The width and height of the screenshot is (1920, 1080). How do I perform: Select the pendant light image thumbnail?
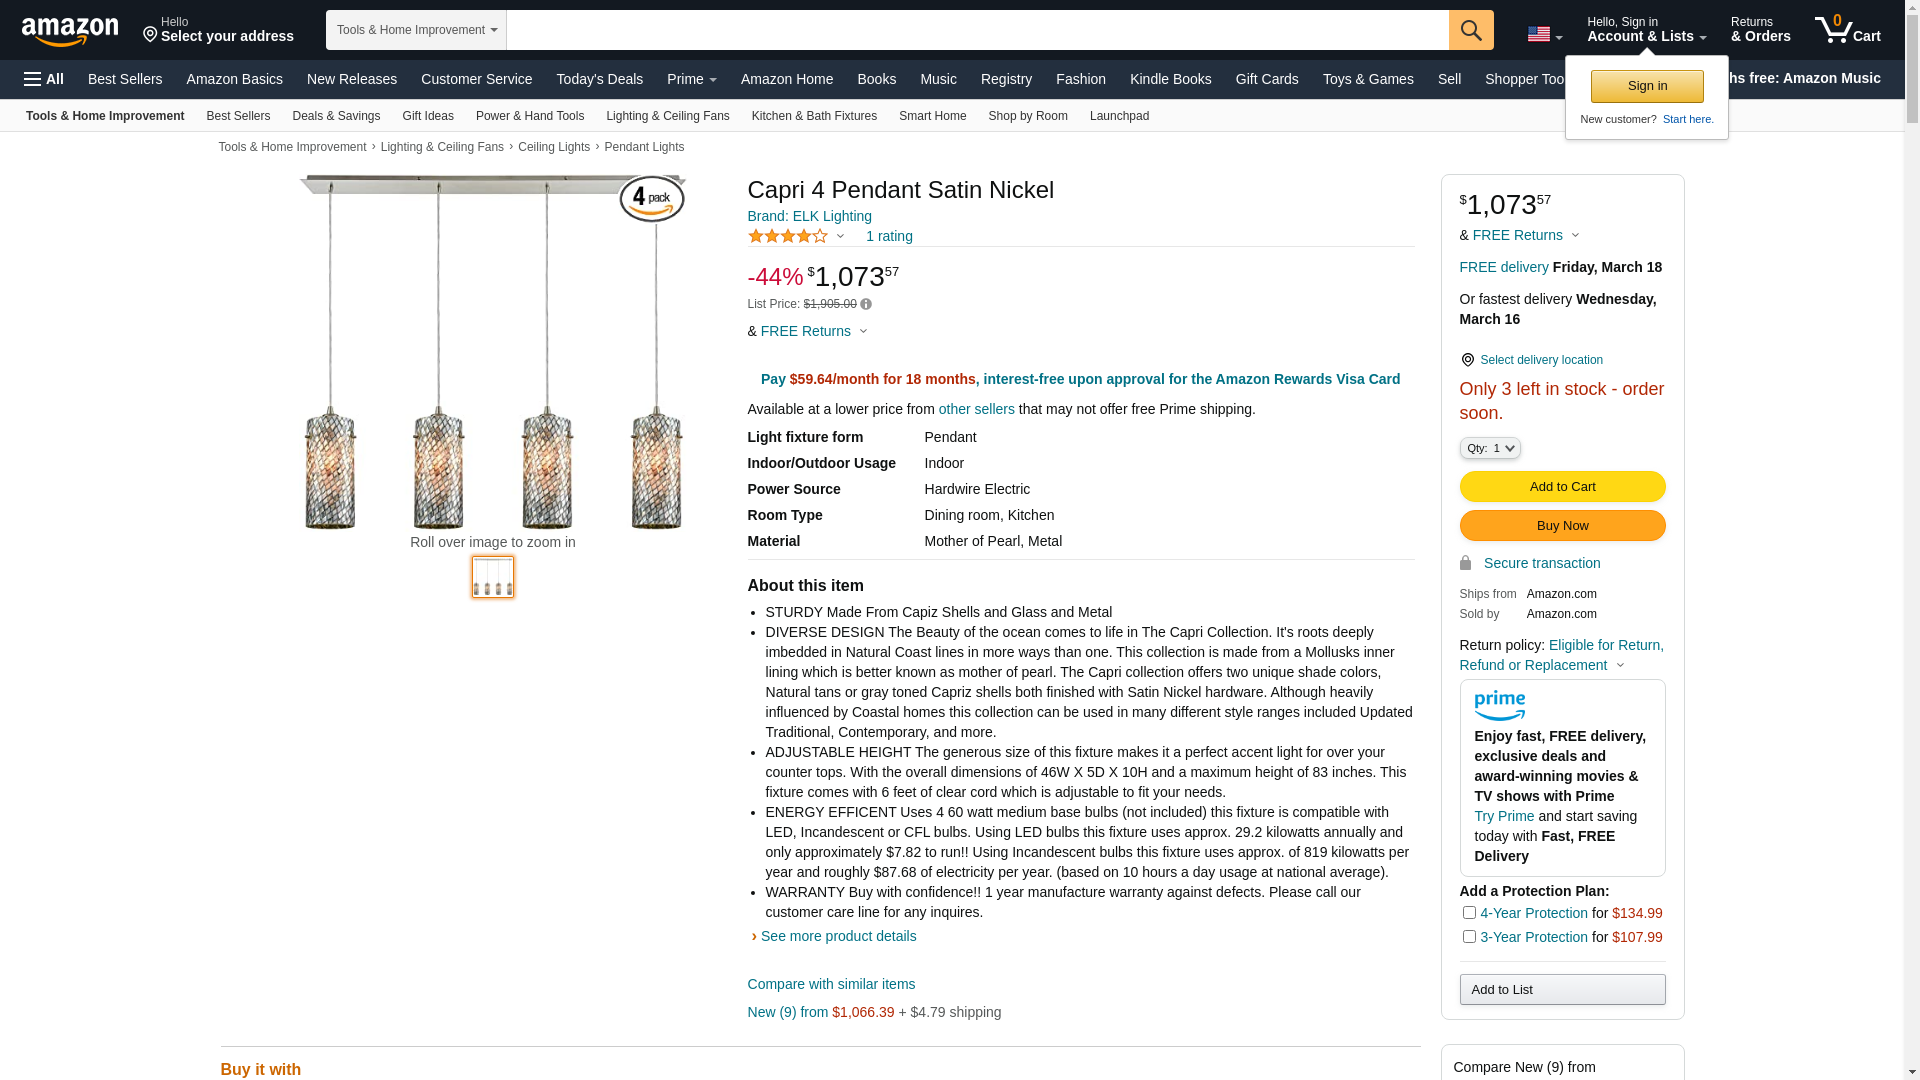pyautogui.click(x=493, y=577)
